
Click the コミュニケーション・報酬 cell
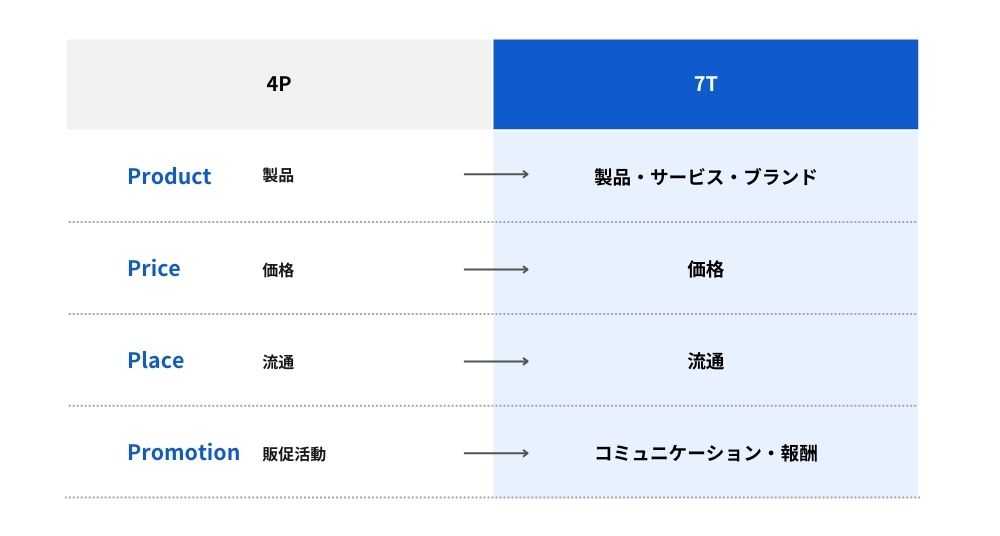click(x=705, y=453)
